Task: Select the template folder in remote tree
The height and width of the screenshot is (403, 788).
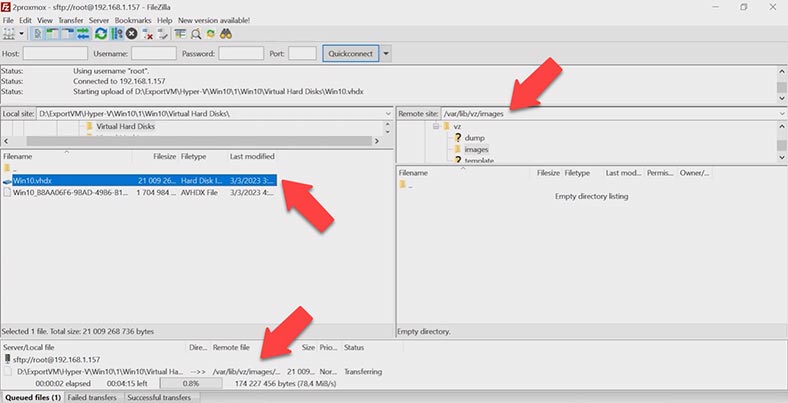Action: 479,161
